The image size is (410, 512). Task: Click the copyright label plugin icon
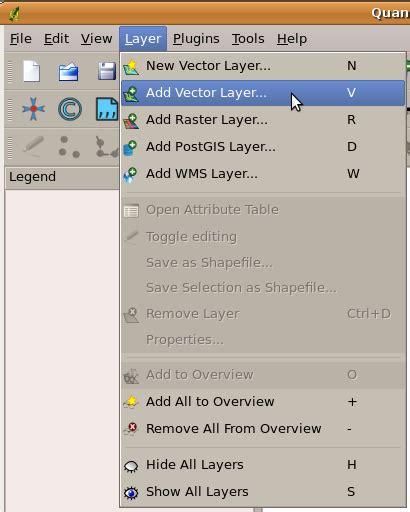coord(70,109)
